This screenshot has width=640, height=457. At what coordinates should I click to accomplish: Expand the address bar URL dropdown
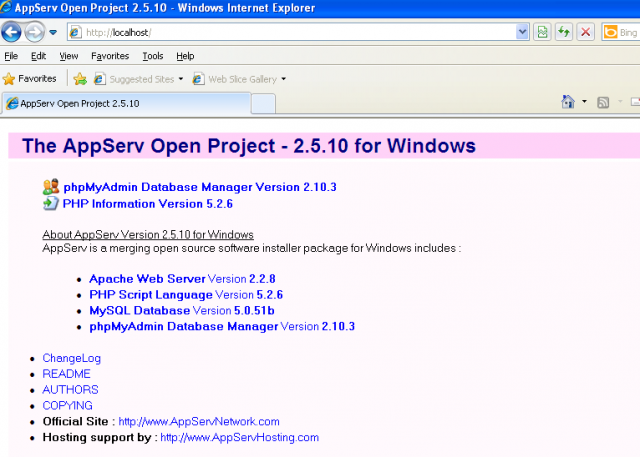522,32
